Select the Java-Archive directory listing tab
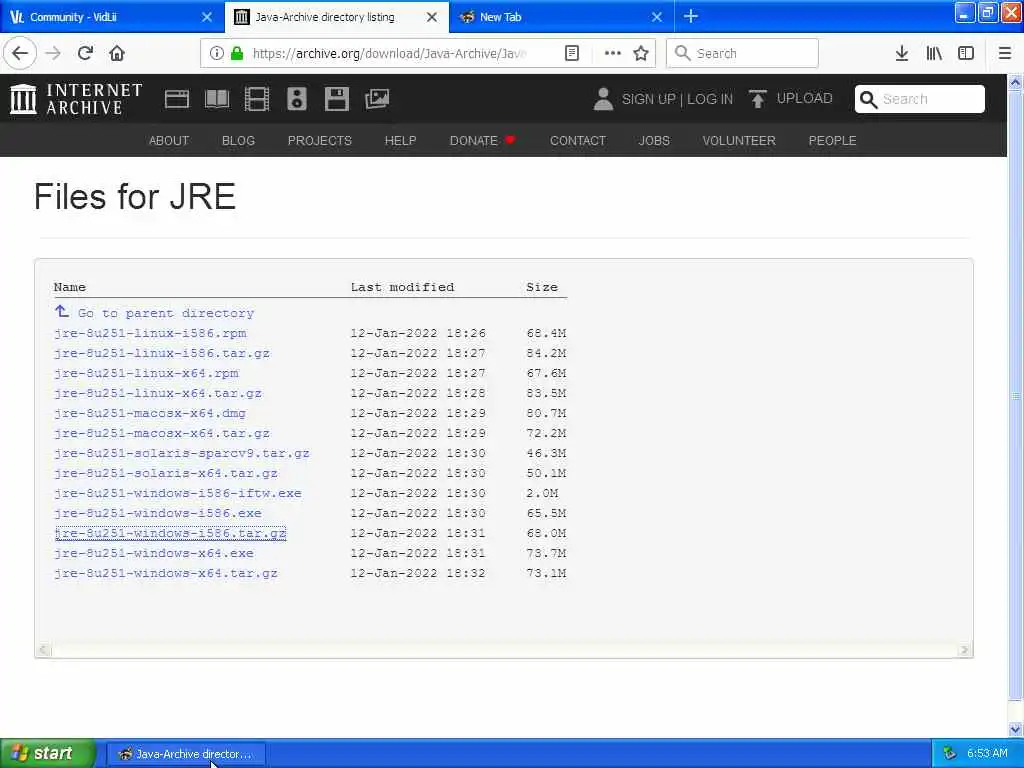The width and height of the screenshot is (1024, 768). coord(325,17)
